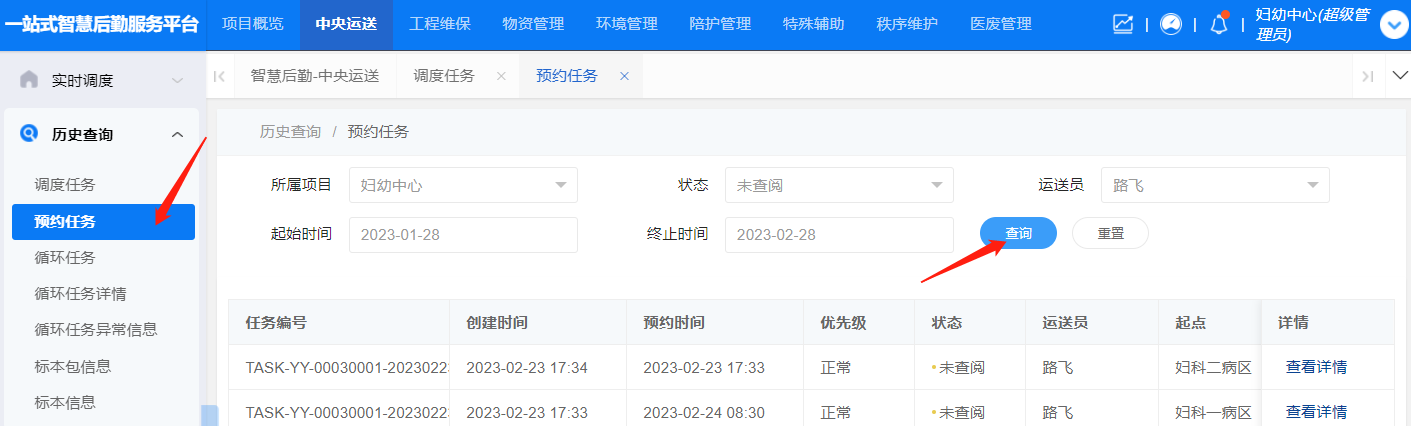1411x426 pixels.
Task: Click the search icon beside 历史查询
Action: point(30,133)
